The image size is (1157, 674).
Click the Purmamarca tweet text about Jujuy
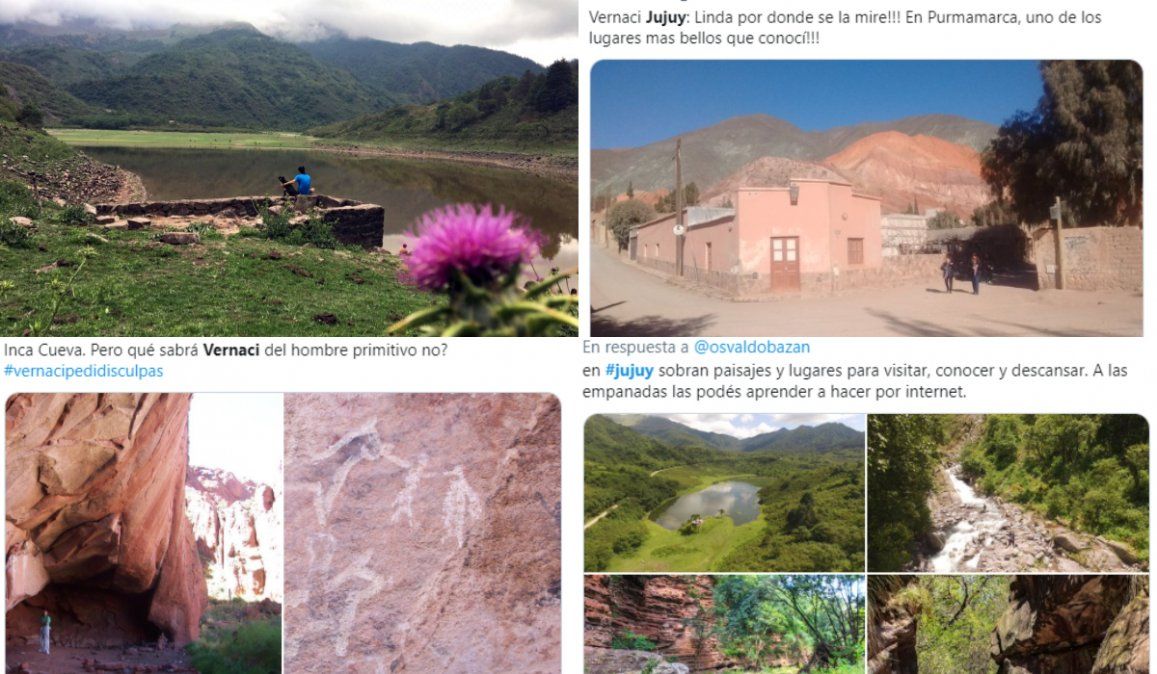point(845,27)
